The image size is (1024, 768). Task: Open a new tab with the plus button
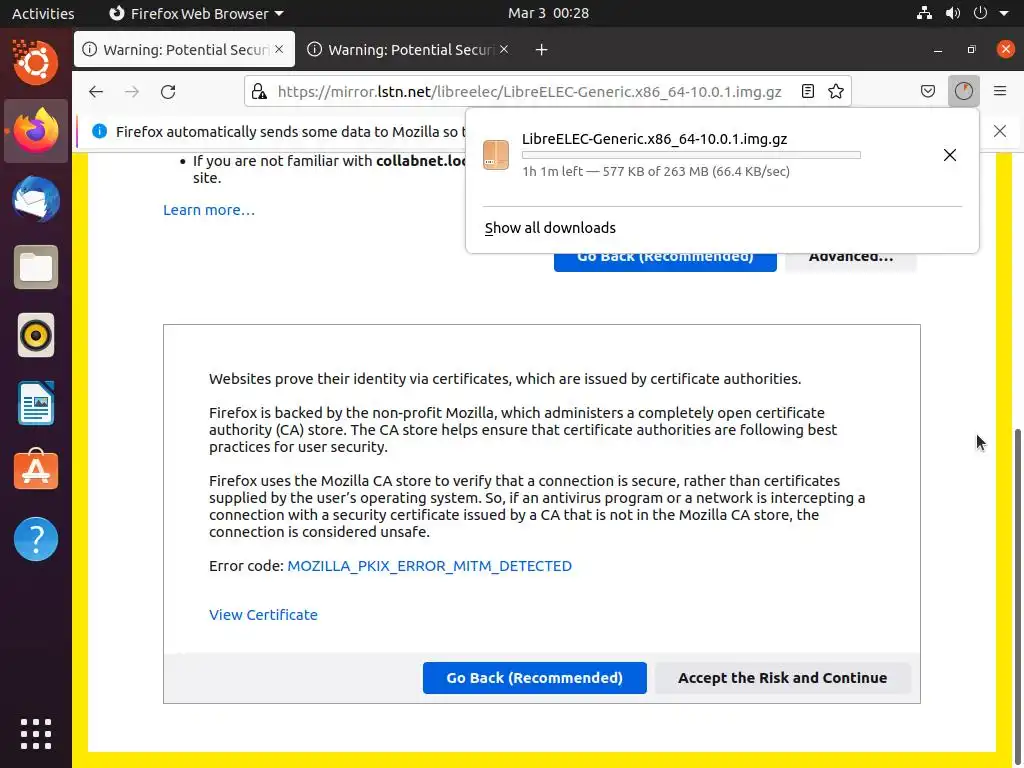click(x=541, y=50)
